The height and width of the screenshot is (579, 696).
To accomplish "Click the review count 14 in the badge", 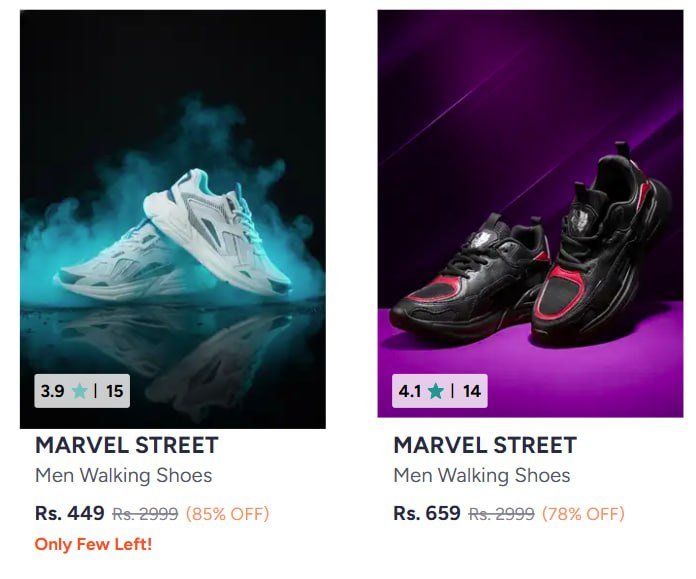I will click(x=472, y=391).
